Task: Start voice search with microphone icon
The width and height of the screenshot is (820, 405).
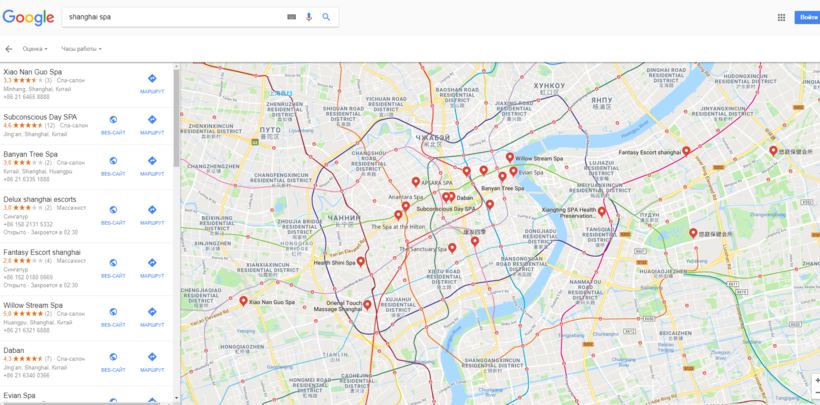Action: pyautogui.click(x=309, y=17)
